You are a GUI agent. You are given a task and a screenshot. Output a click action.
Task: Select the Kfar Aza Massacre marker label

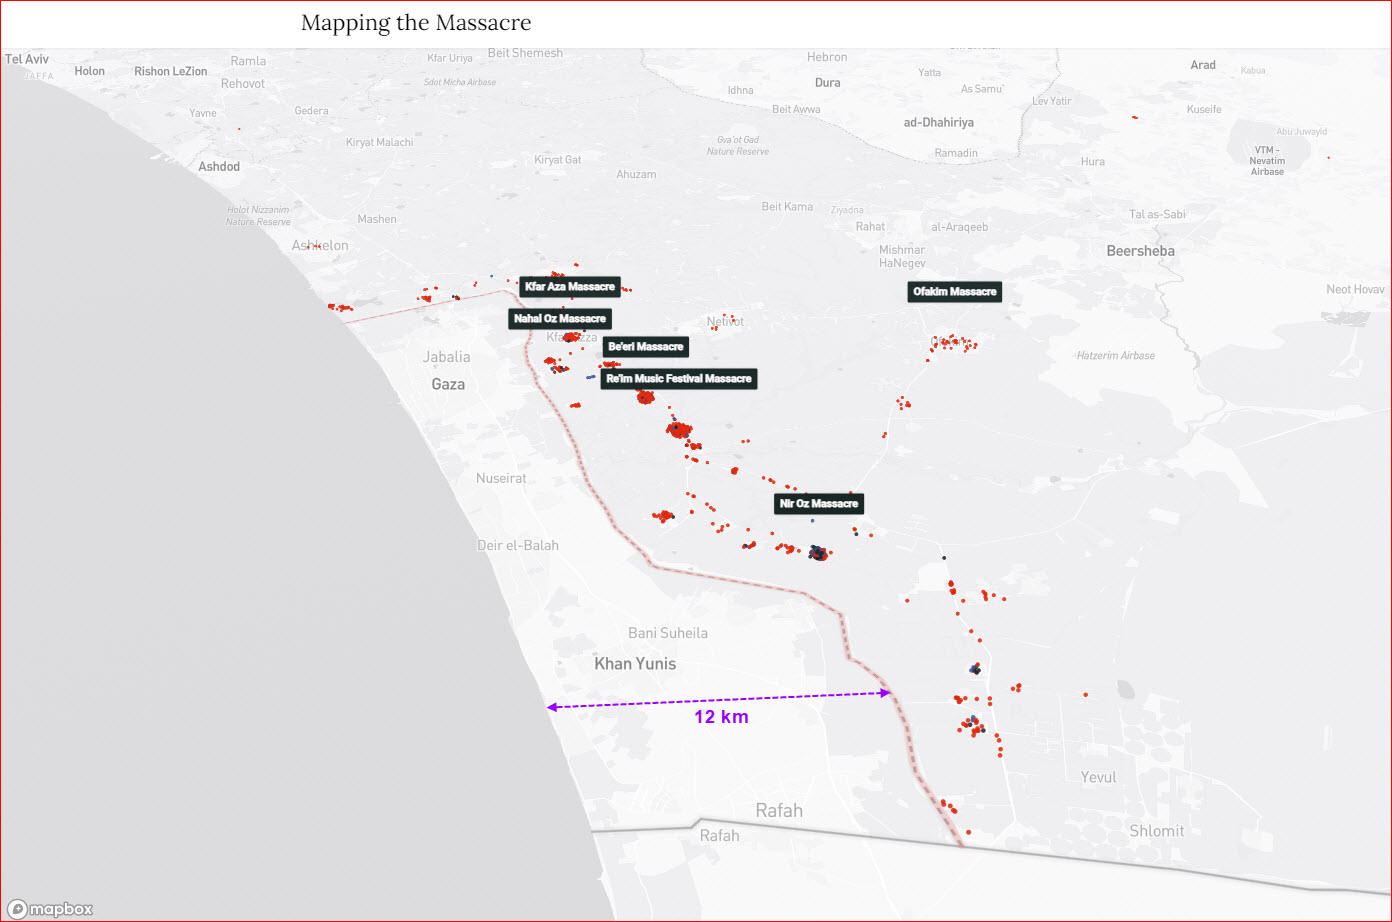click(570, 287)
